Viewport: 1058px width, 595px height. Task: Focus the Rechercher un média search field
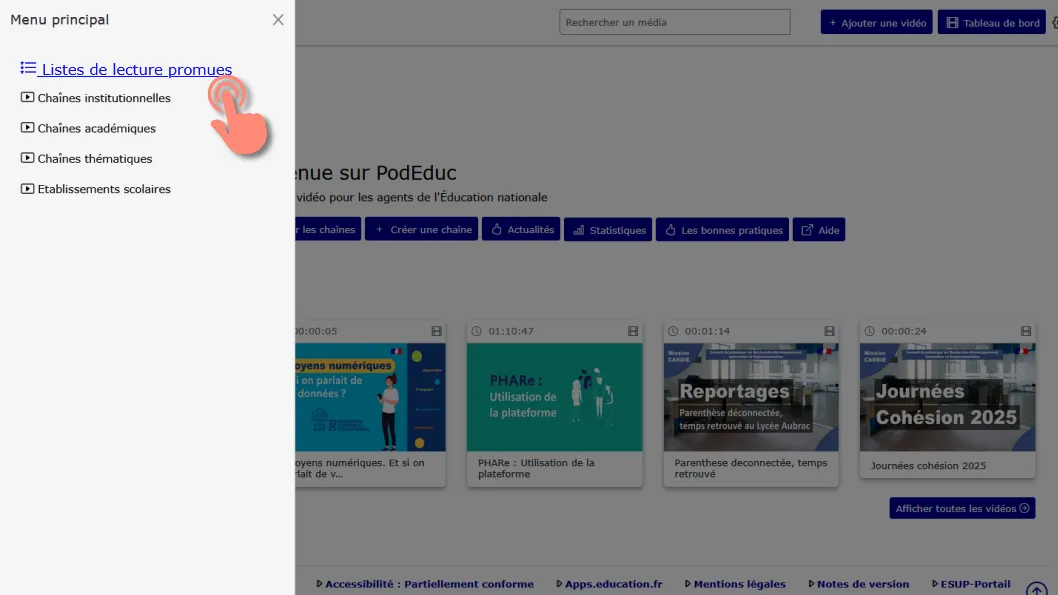(x=675, y=22)
